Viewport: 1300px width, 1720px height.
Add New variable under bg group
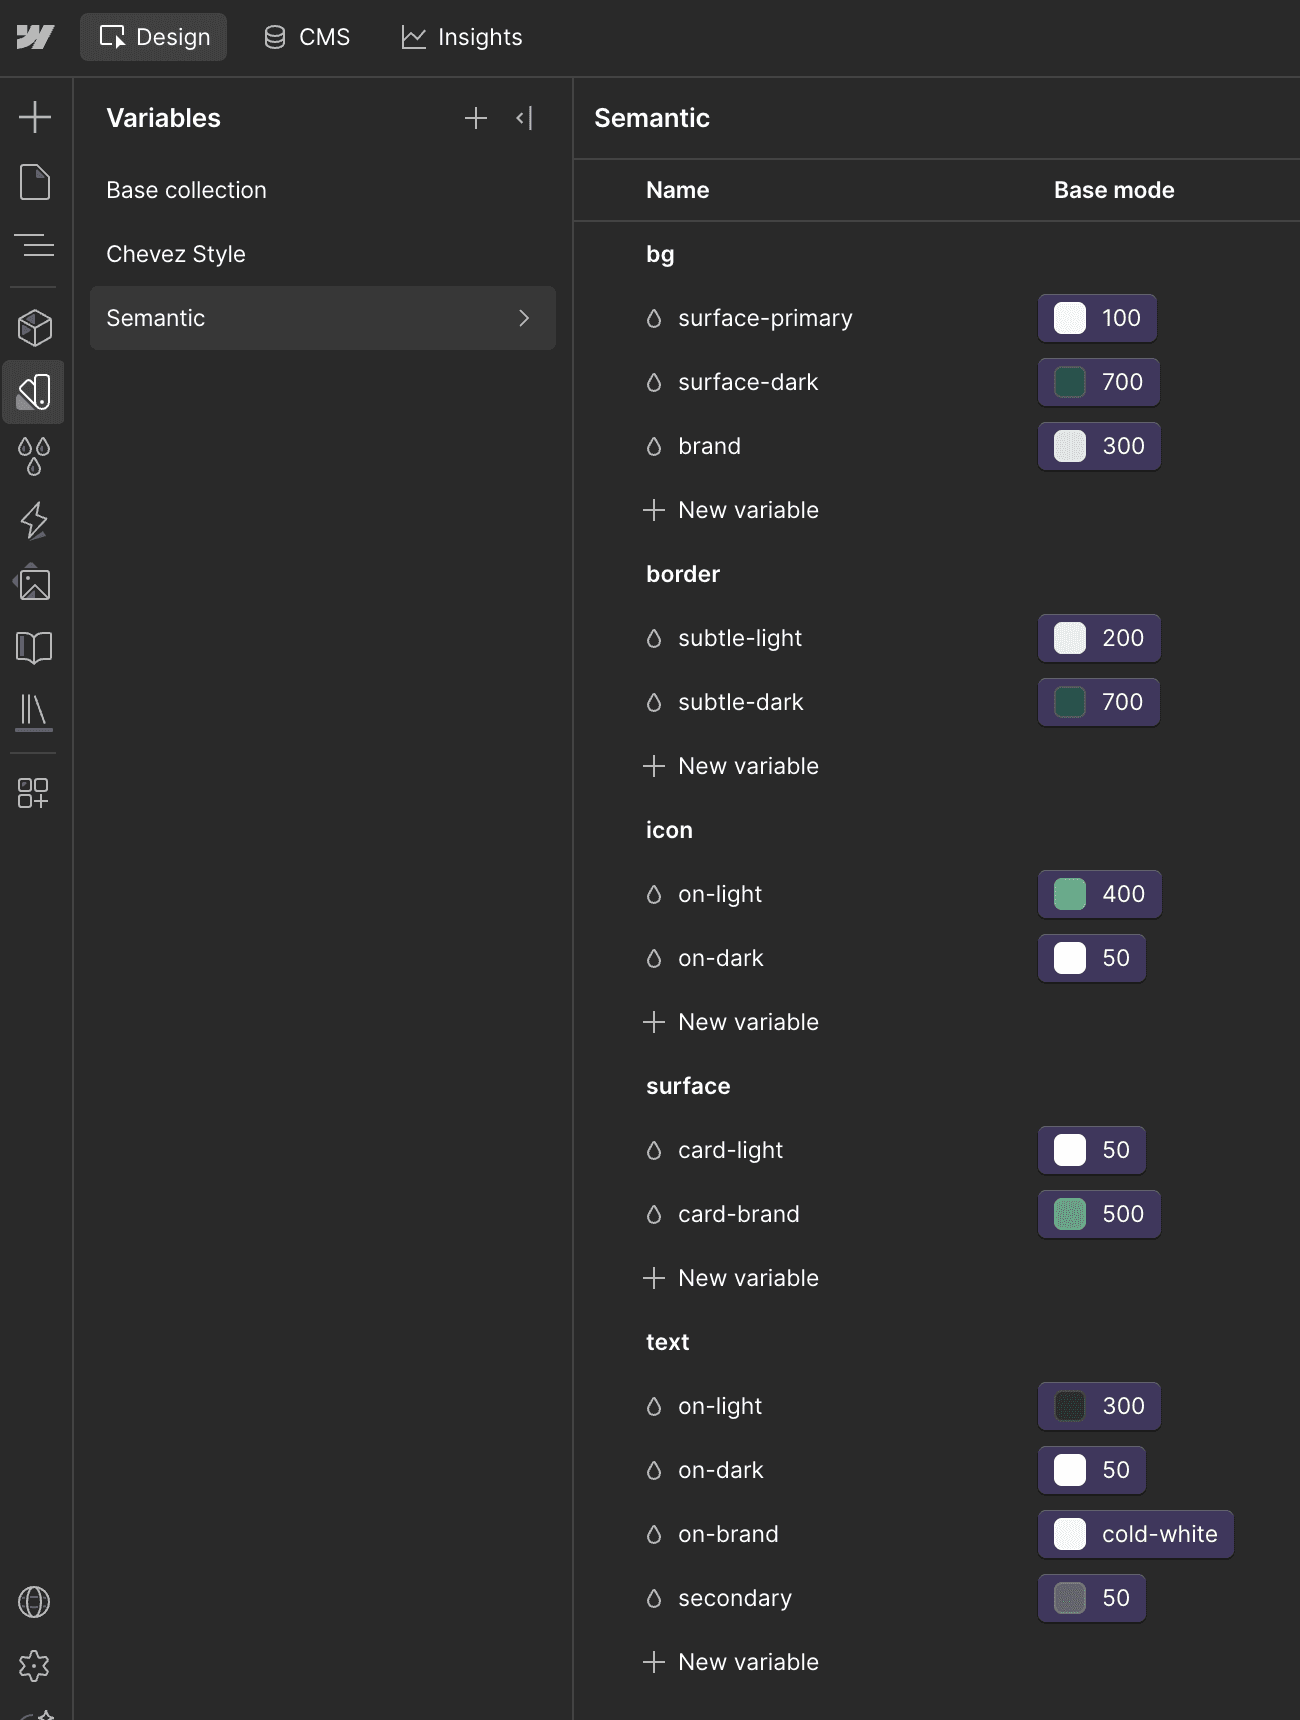(731, 510)
